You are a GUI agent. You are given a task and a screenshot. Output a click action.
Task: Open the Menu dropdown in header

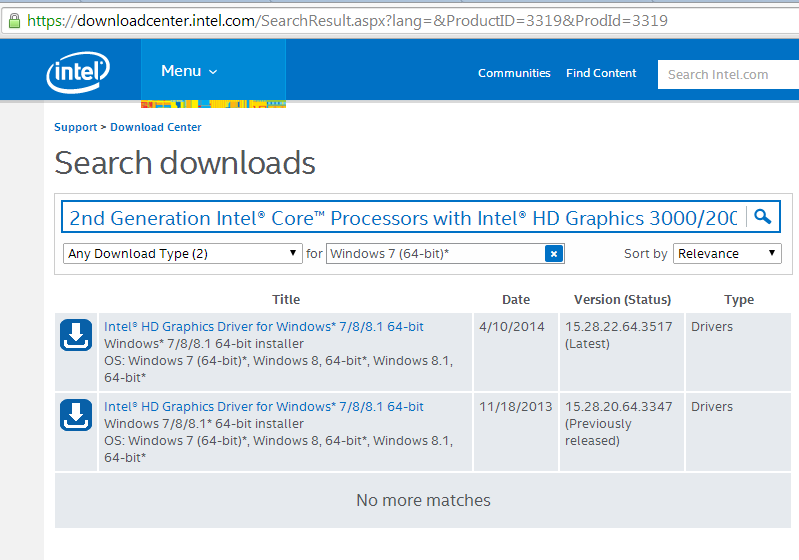click(x=189, y=71)
